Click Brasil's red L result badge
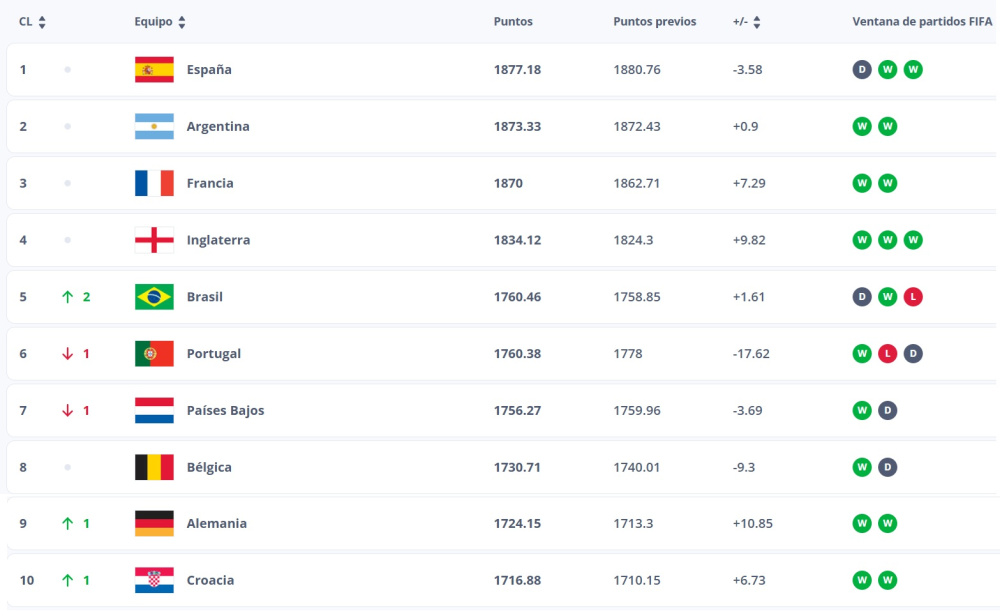1000x616 pixels. point(913,297)
